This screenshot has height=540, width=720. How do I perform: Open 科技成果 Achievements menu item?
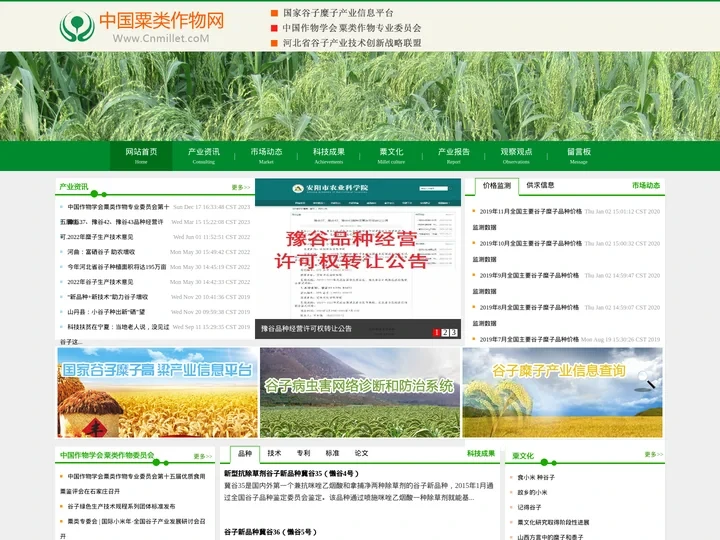tap(328, 156)
